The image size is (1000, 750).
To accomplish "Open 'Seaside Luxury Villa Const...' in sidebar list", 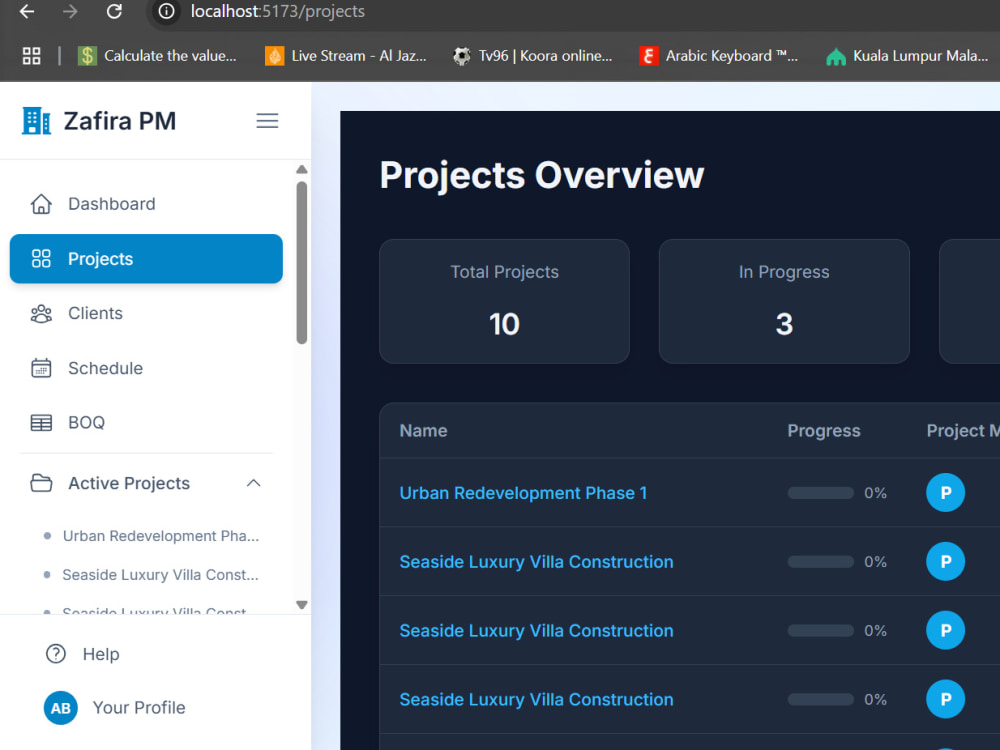I will point(160,575).
